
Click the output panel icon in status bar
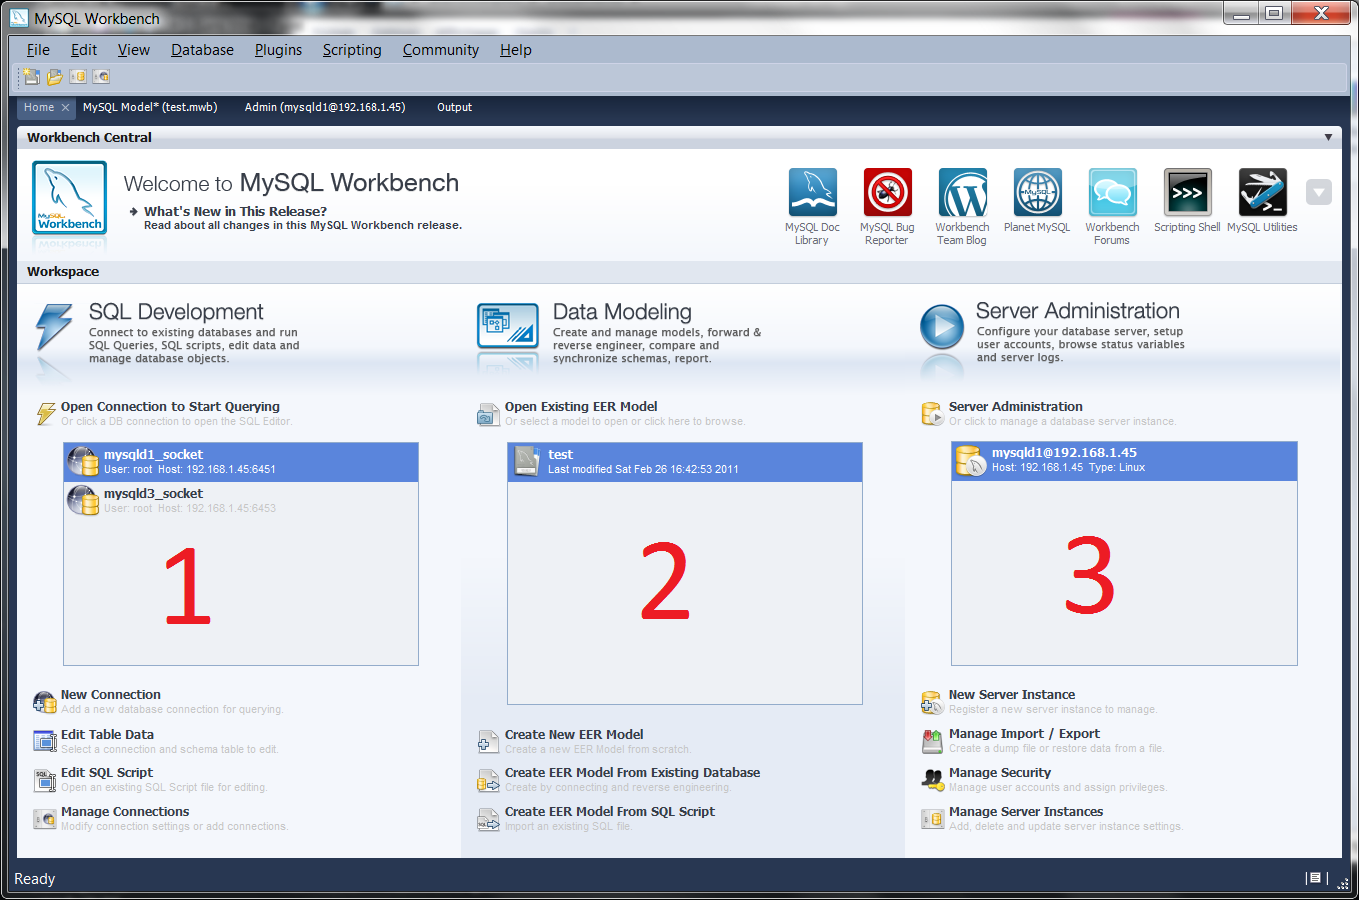click(x=1315, y=878)
